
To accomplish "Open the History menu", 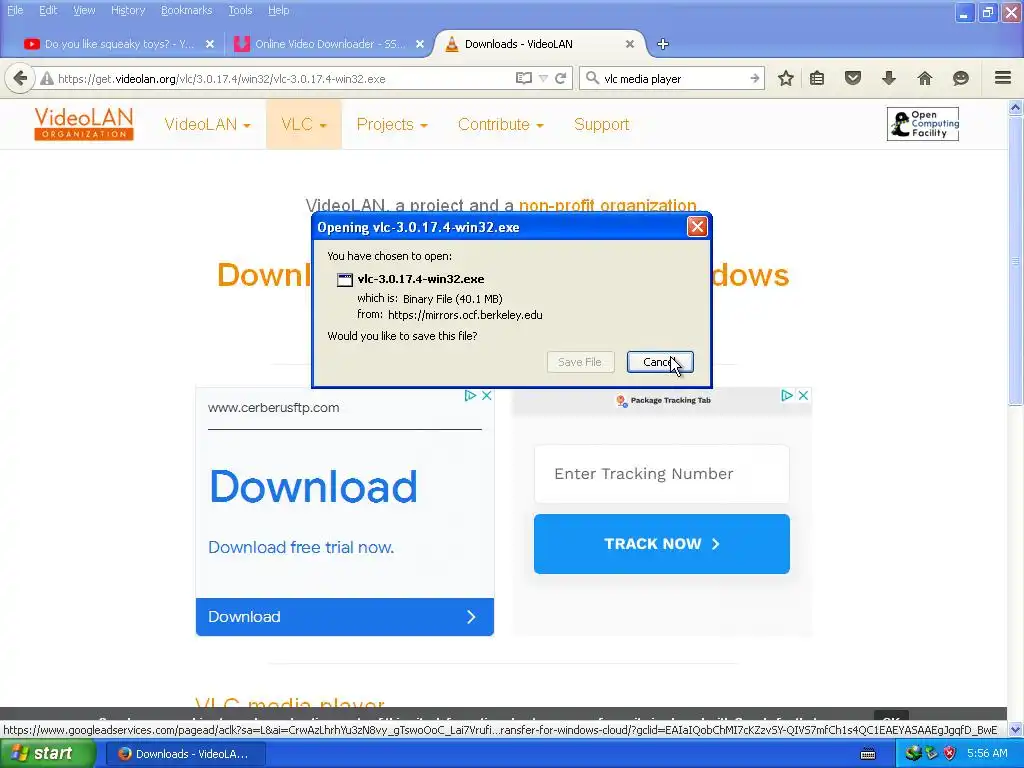I will tap(128, 10).
